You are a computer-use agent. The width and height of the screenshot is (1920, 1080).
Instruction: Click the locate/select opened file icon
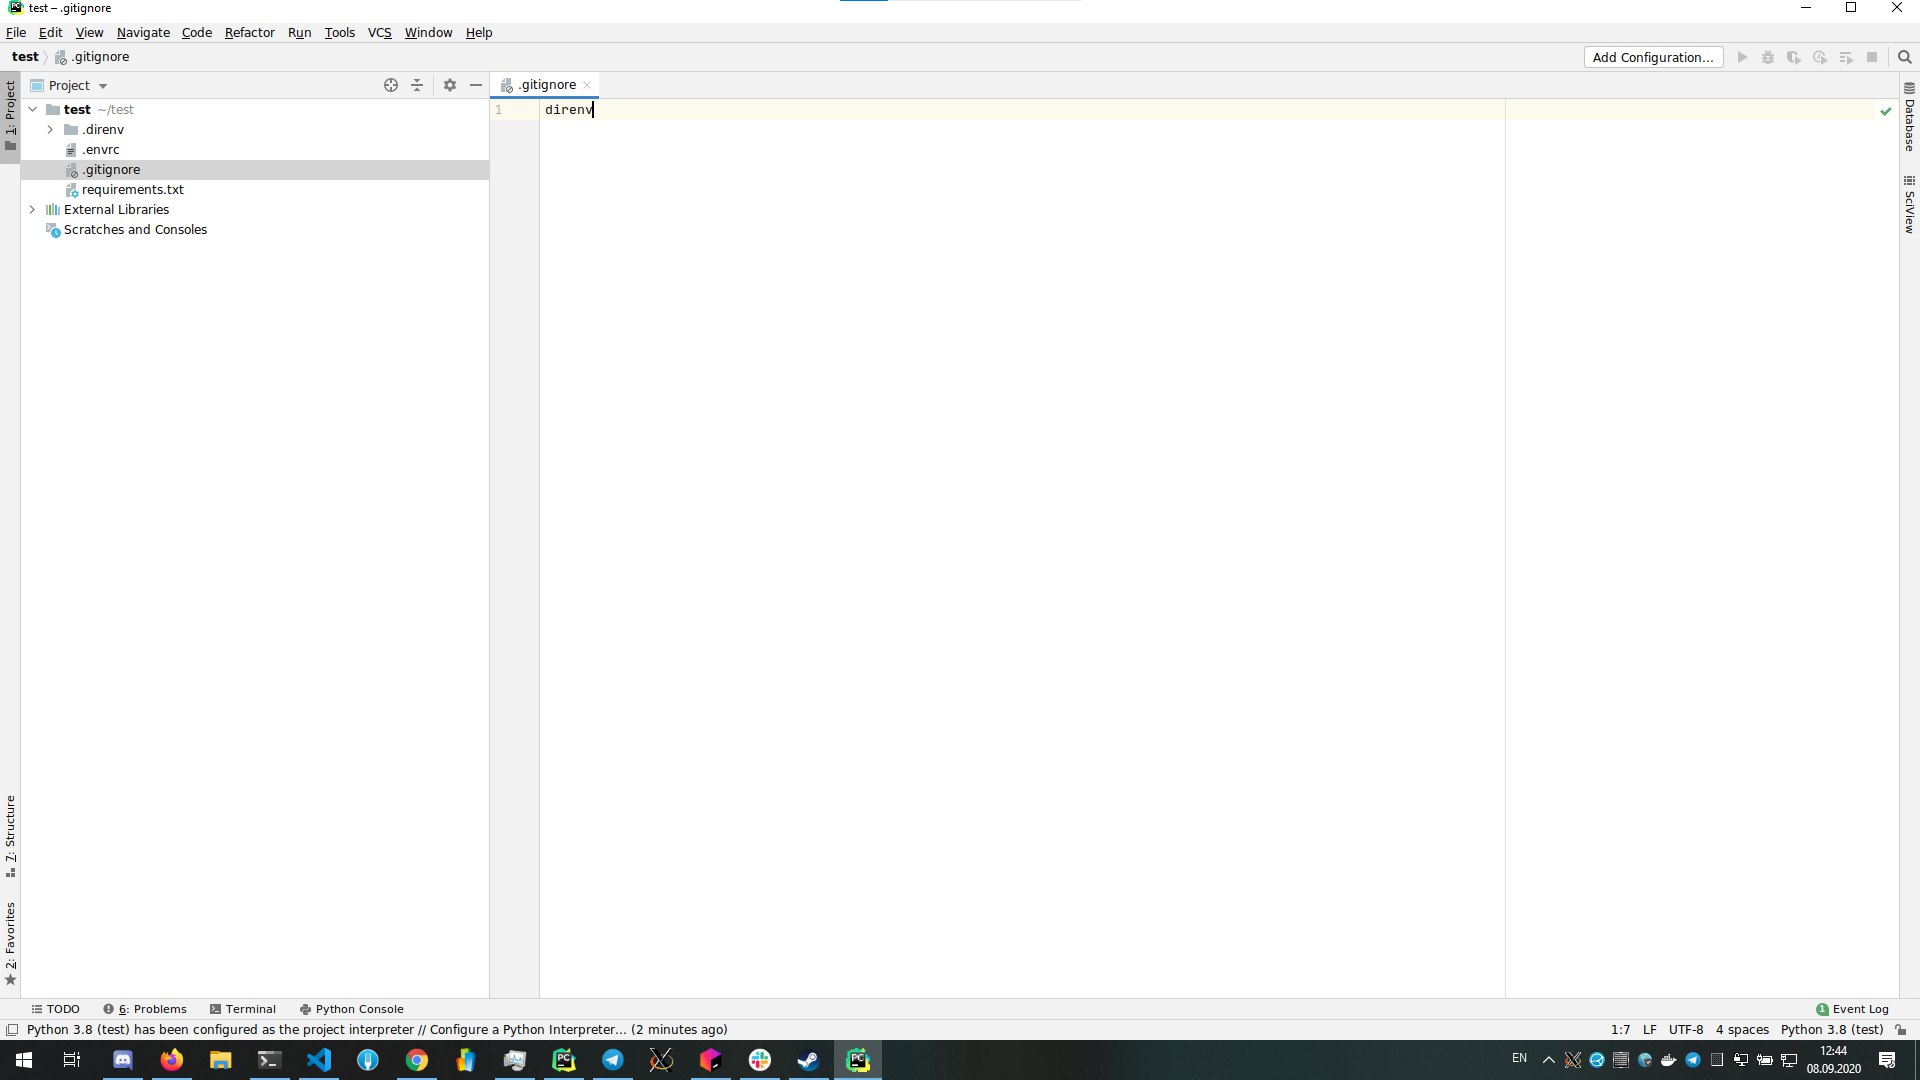(x=391, y=85)
